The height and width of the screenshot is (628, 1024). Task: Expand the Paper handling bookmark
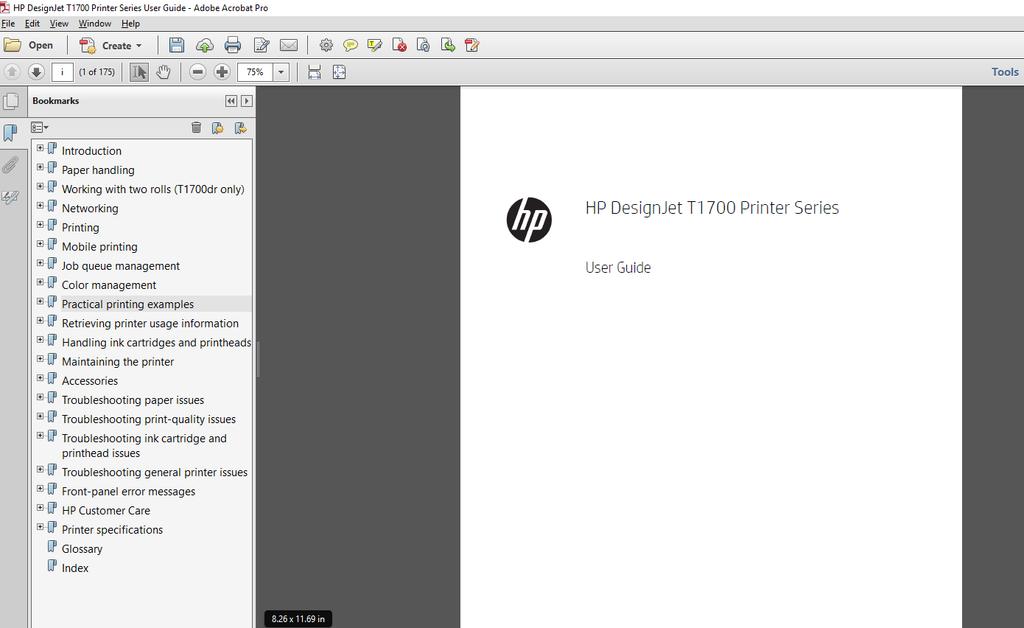(40, 167)
